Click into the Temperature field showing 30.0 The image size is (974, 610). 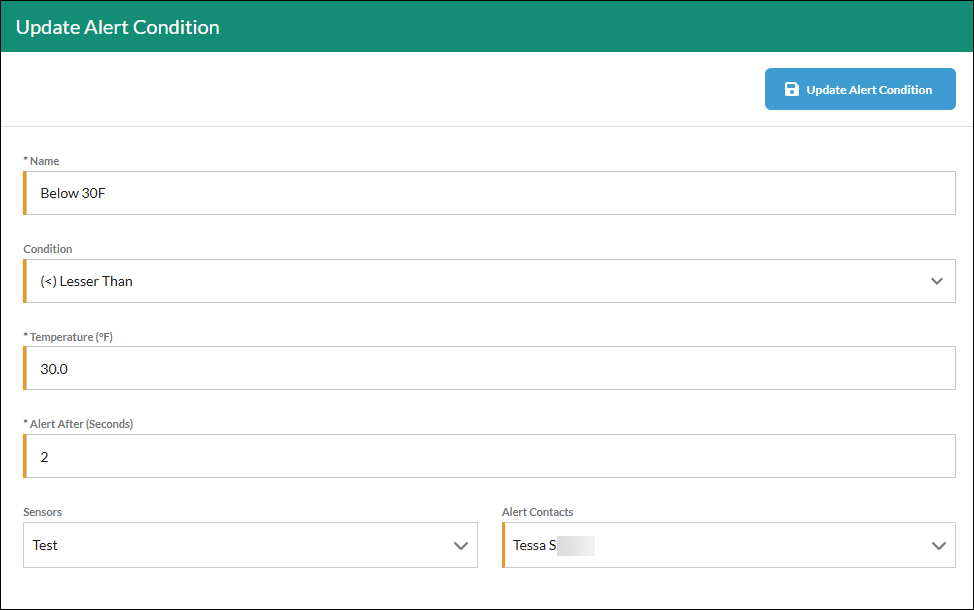[489, 368]
